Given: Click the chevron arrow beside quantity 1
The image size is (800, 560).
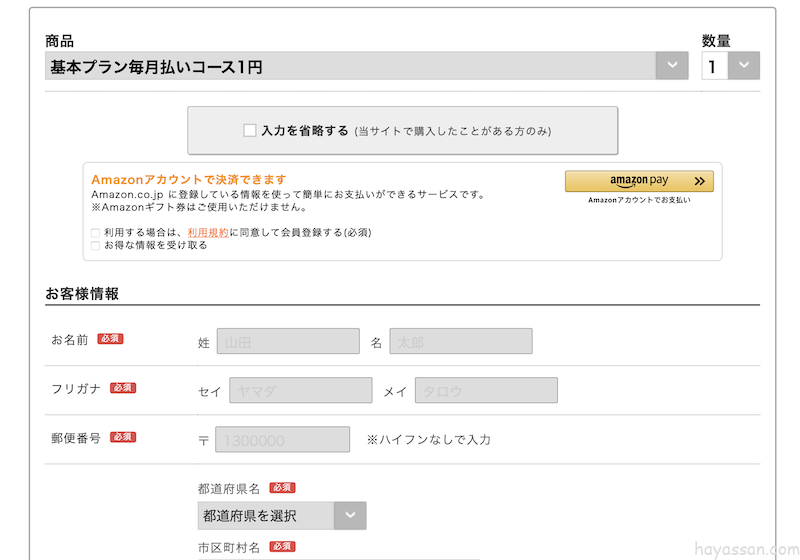Looking at the screenshot, I should click(744, 66).
